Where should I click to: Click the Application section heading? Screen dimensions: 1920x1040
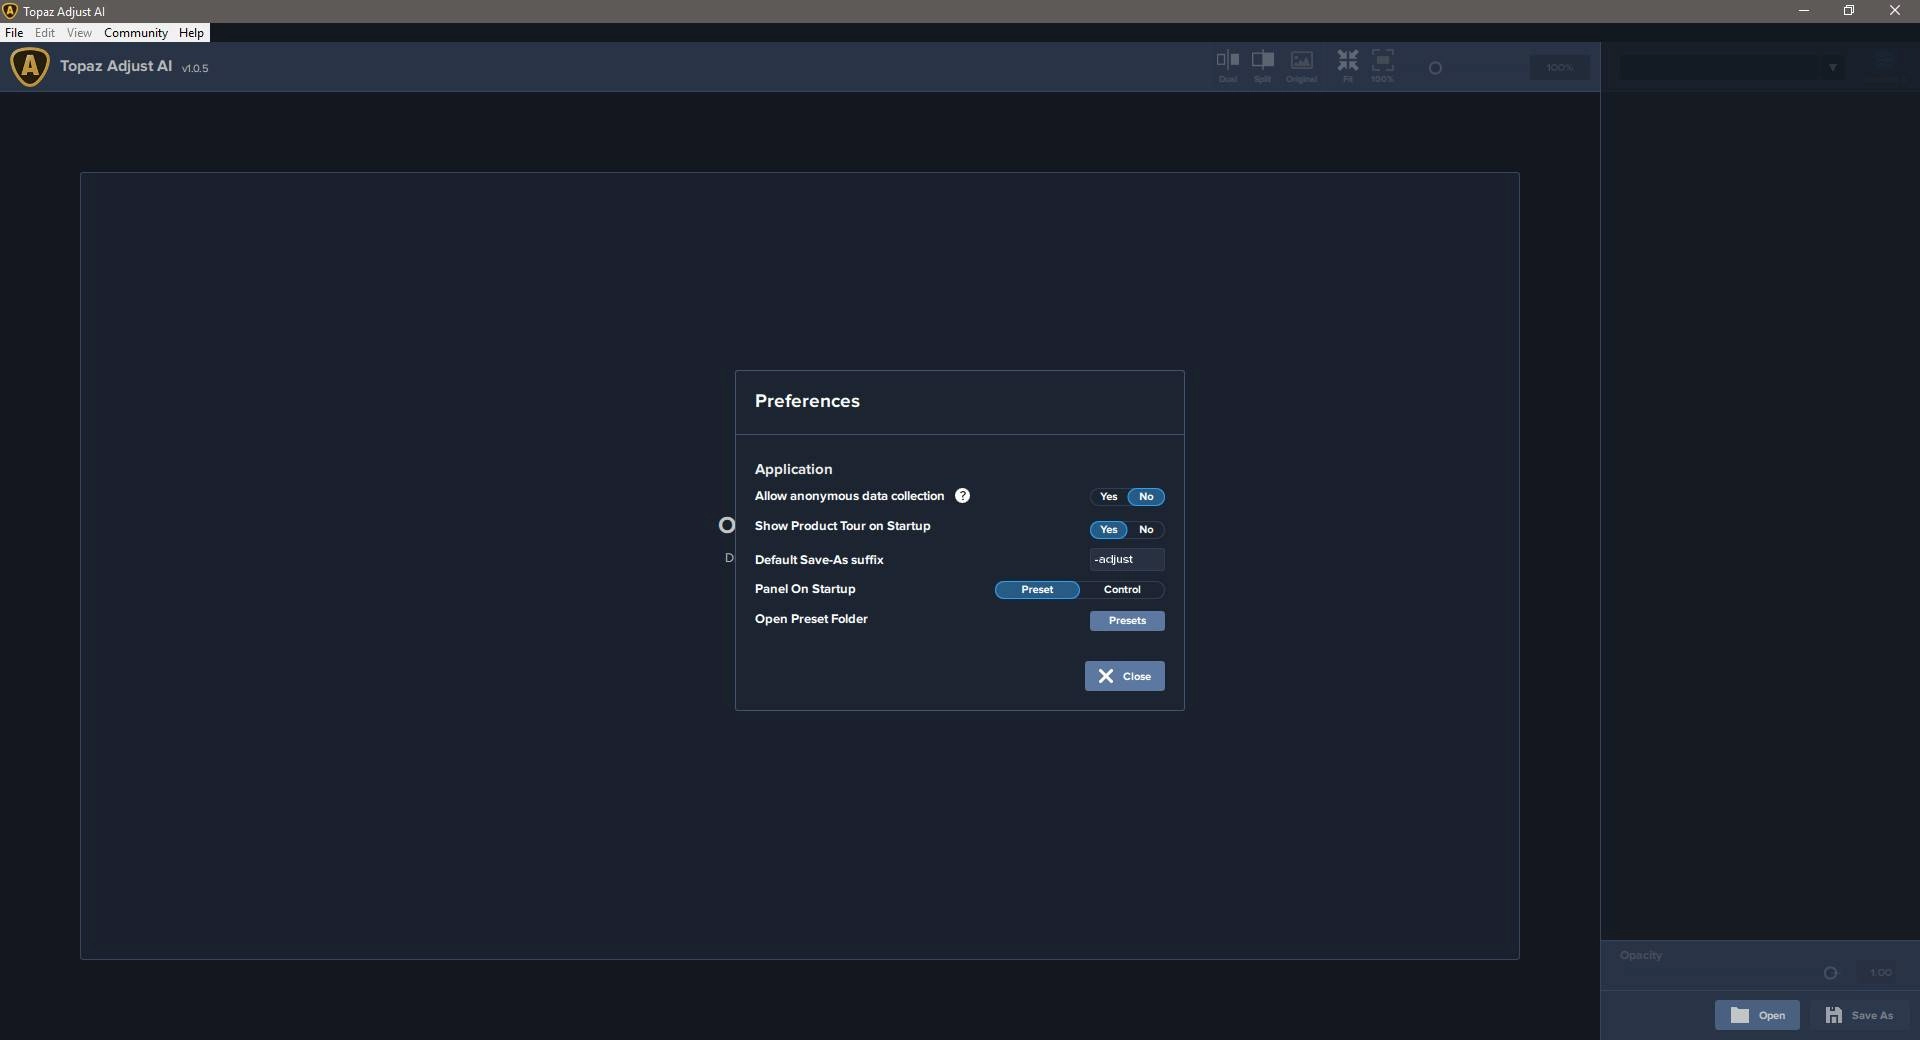(793, 469)
